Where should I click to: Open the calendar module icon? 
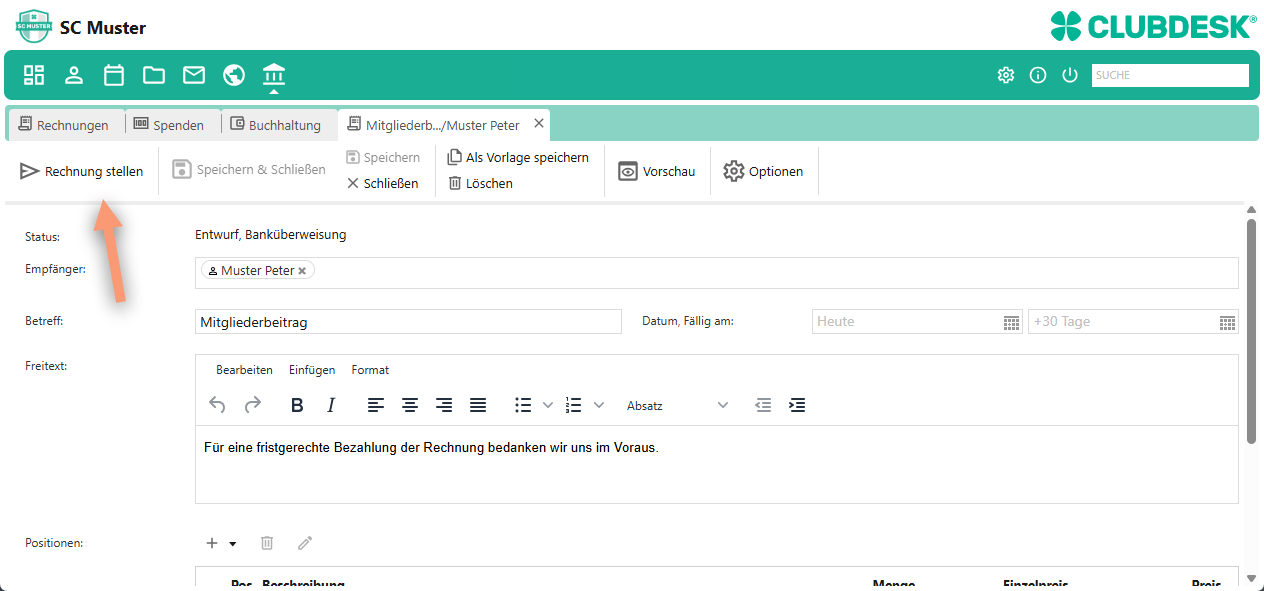coord(114,74)
